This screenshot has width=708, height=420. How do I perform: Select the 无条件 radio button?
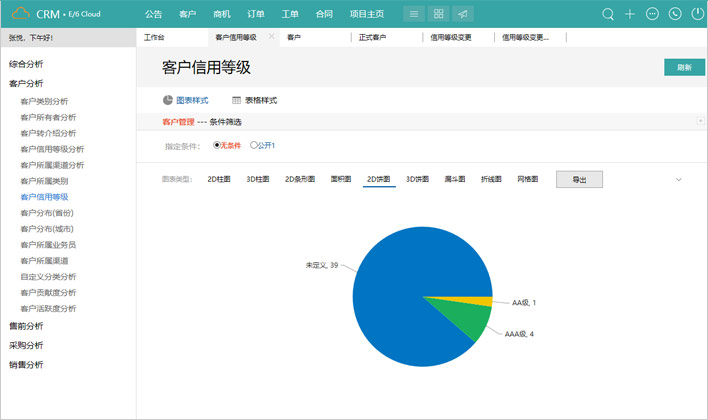pyautogui.click(x=217, y=146)
